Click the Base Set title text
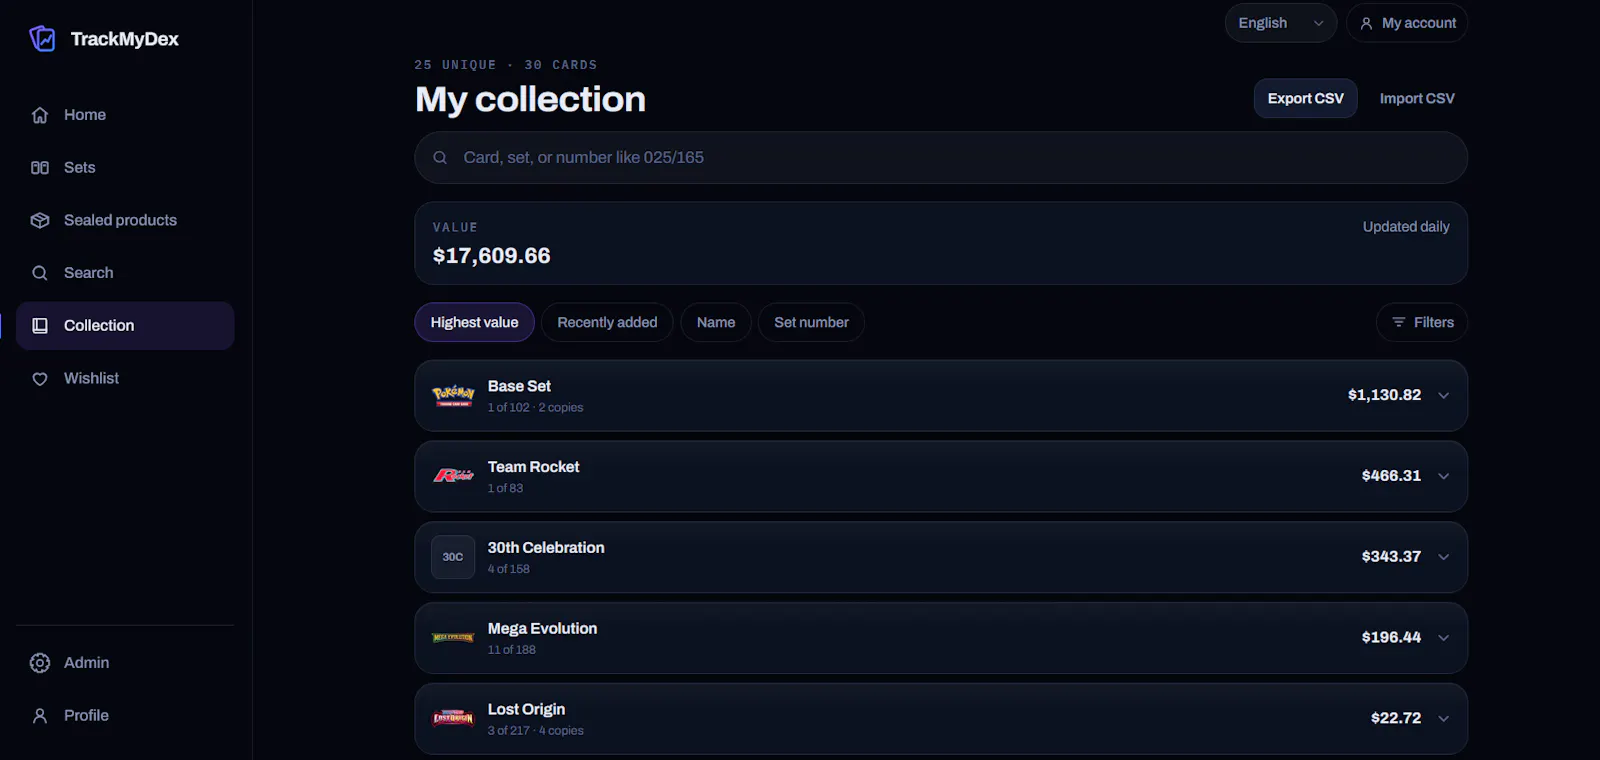This screenshot has height=760, width=1600. (x=519, y=386)
